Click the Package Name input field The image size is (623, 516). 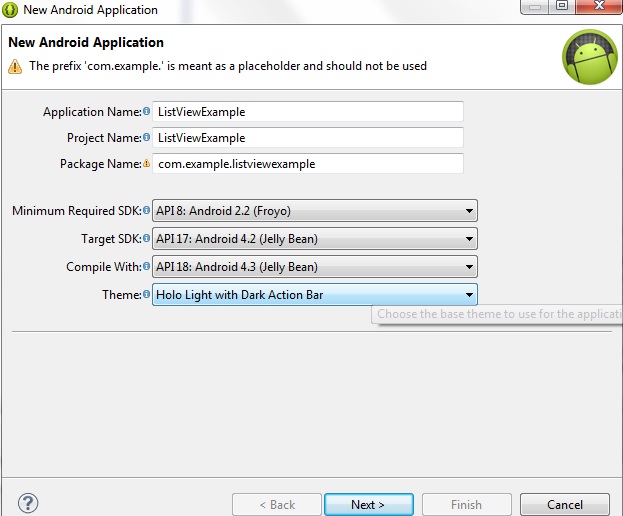pyautogui.click(x=308, y=163)
